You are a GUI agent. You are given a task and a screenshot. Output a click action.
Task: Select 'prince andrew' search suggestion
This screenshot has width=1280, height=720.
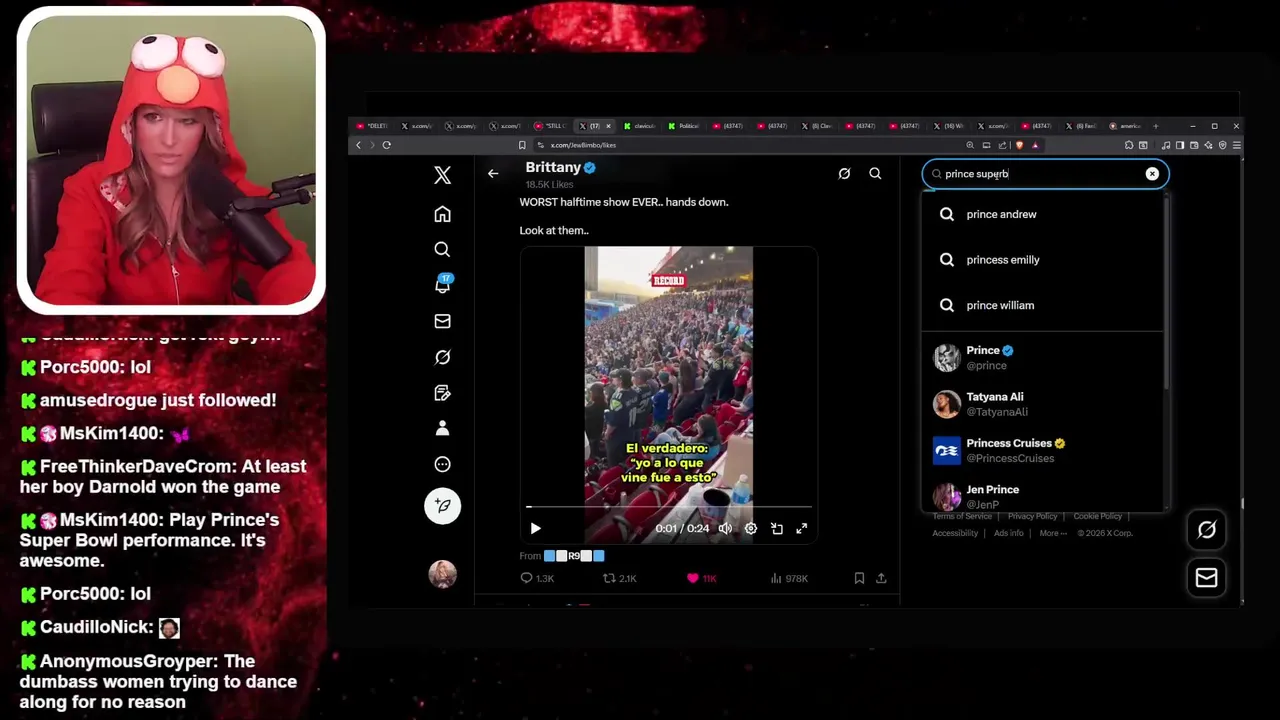pyautogui.click(x=1042, y=214)
